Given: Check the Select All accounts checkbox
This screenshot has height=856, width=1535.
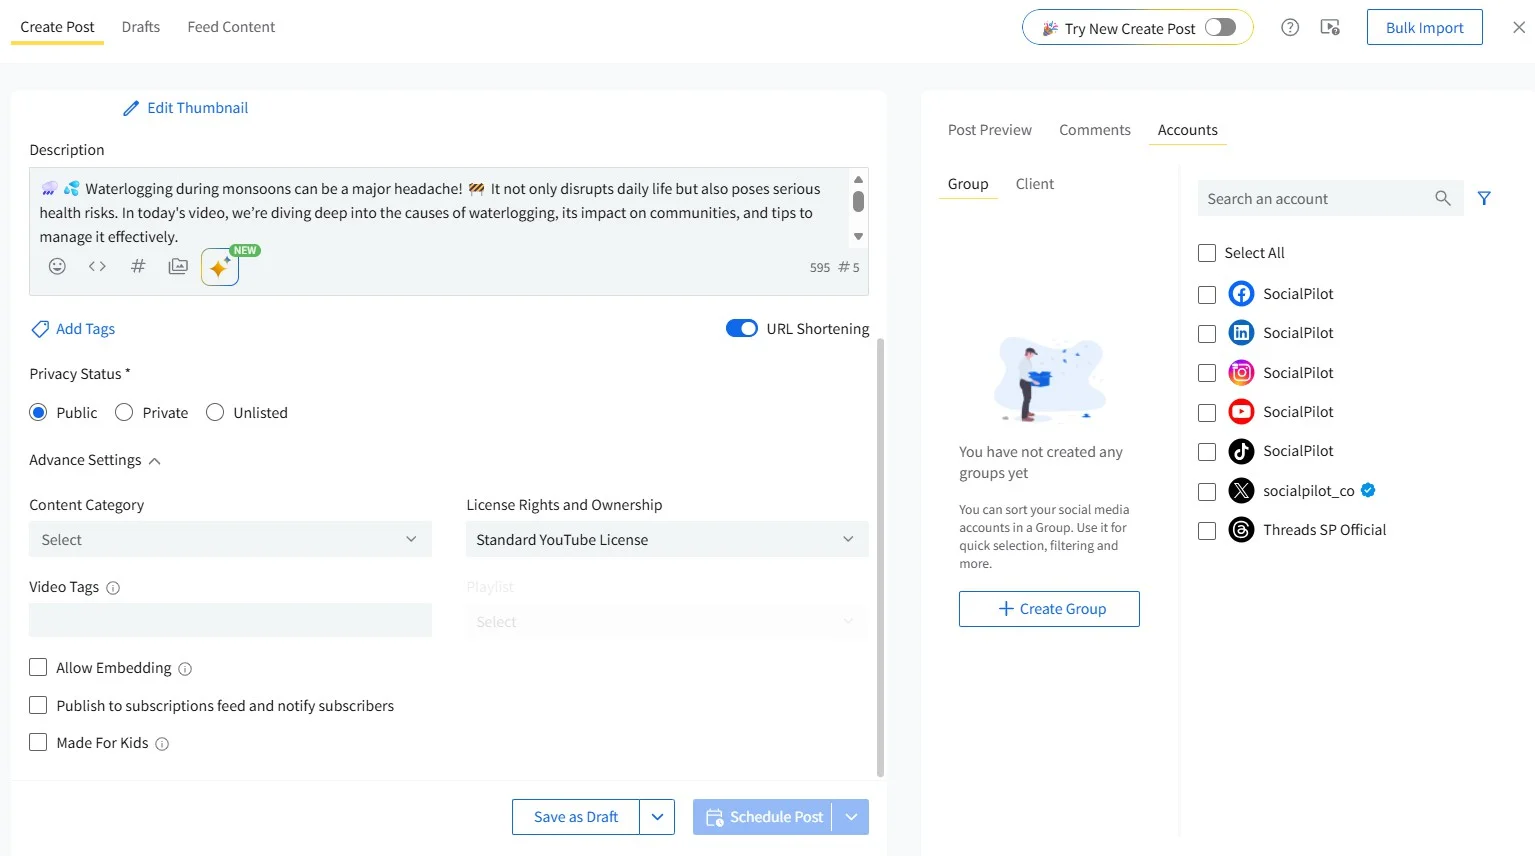Looking at the screenshot, I should 1207,253.
